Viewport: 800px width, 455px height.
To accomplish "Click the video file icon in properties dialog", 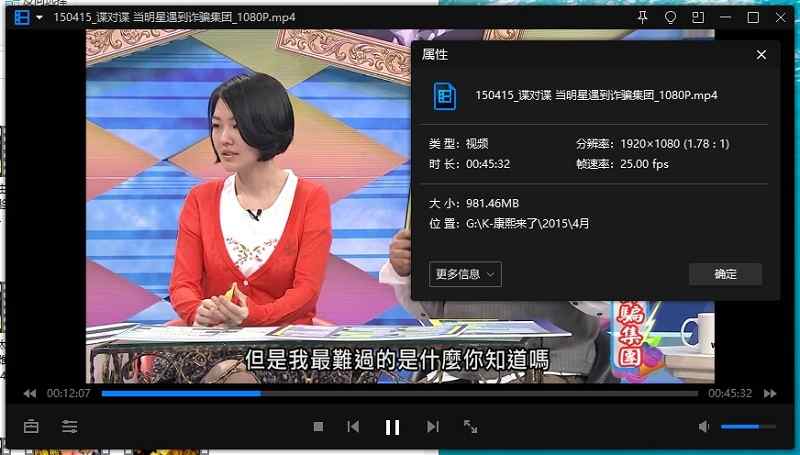I will click(444, 95).
